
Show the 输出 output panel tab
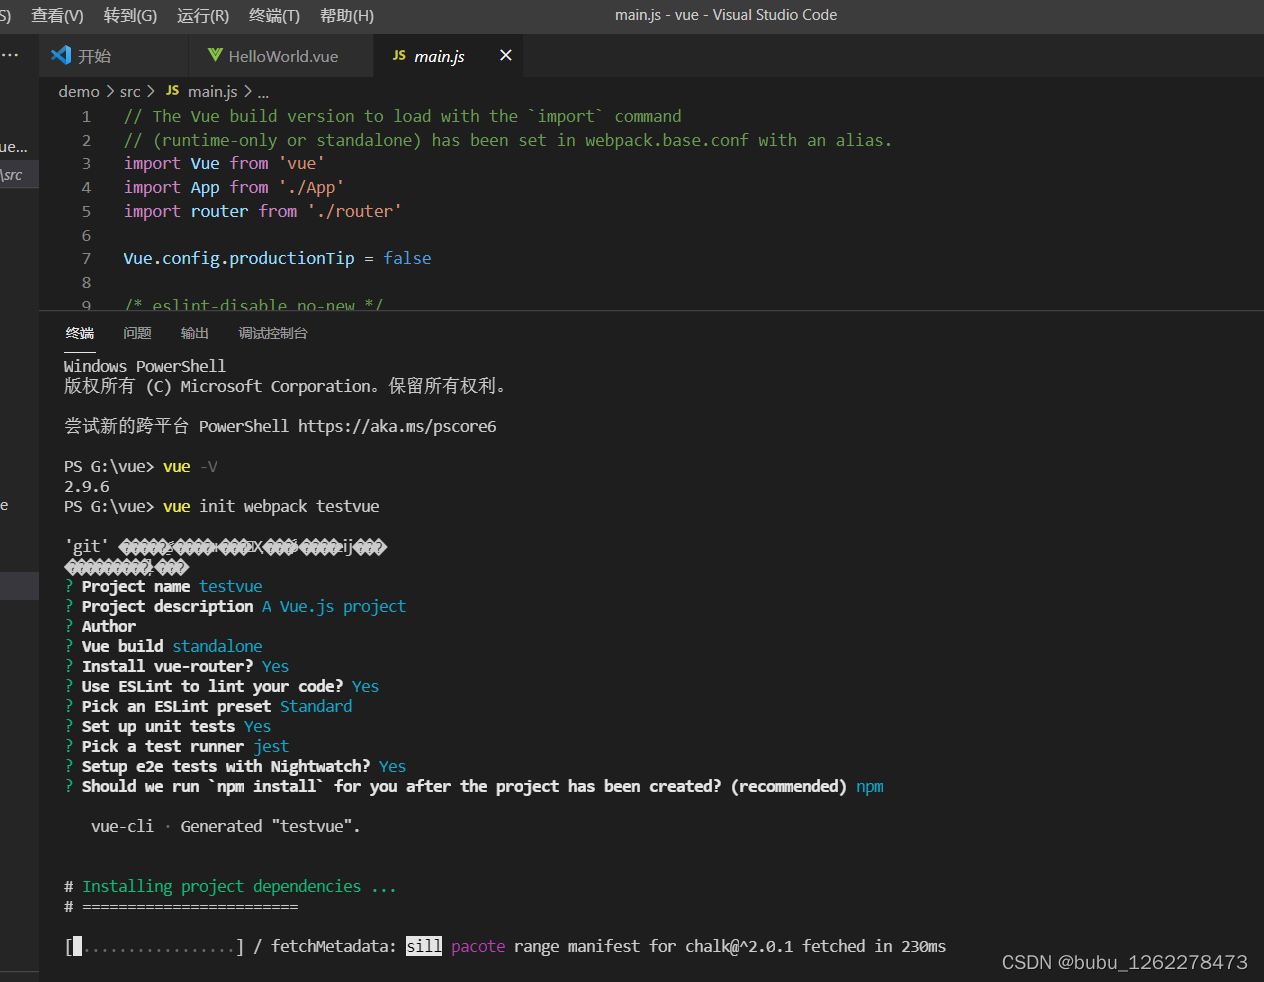[194, 333]
